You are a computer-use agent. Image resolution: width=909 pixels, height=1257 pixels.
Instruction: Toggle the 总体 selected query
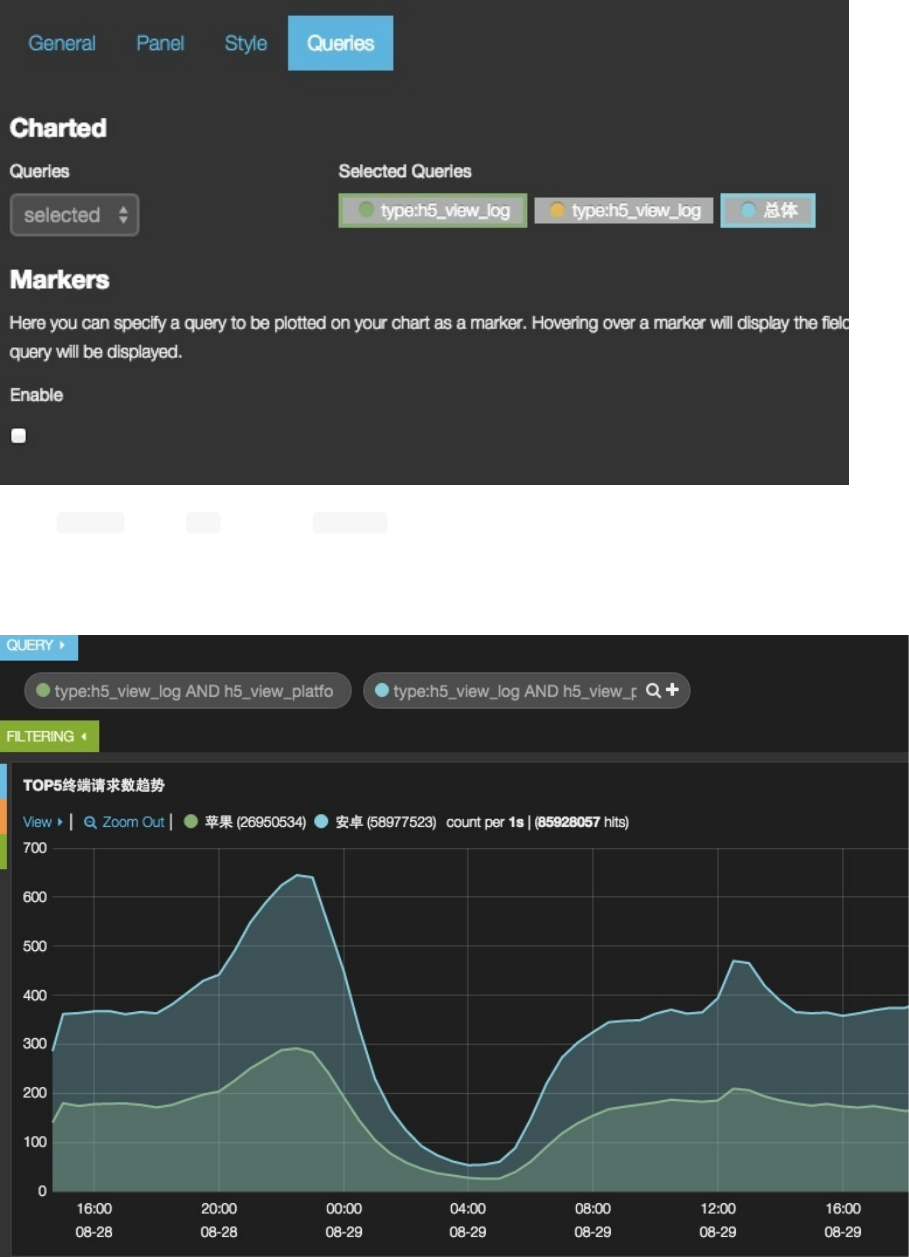[x=768, y=211]
